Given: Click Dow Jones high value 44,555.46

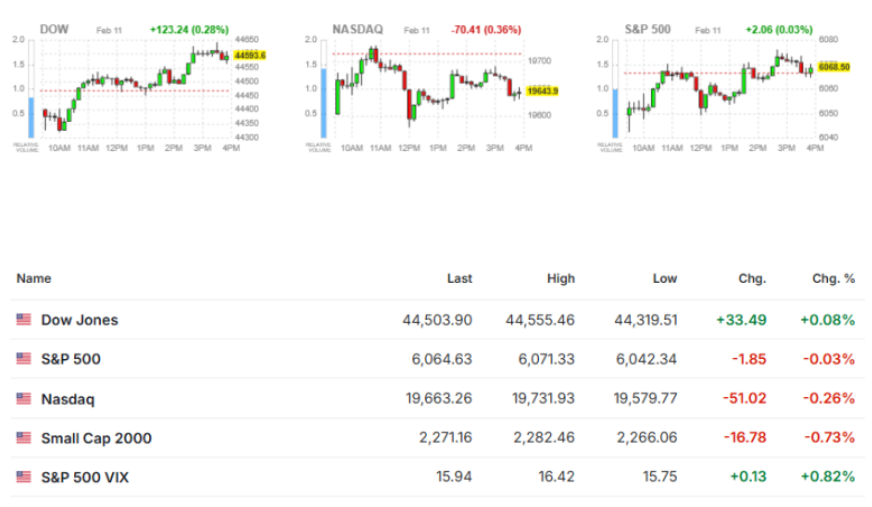Looking at the screenshot, I should [540, 320].
